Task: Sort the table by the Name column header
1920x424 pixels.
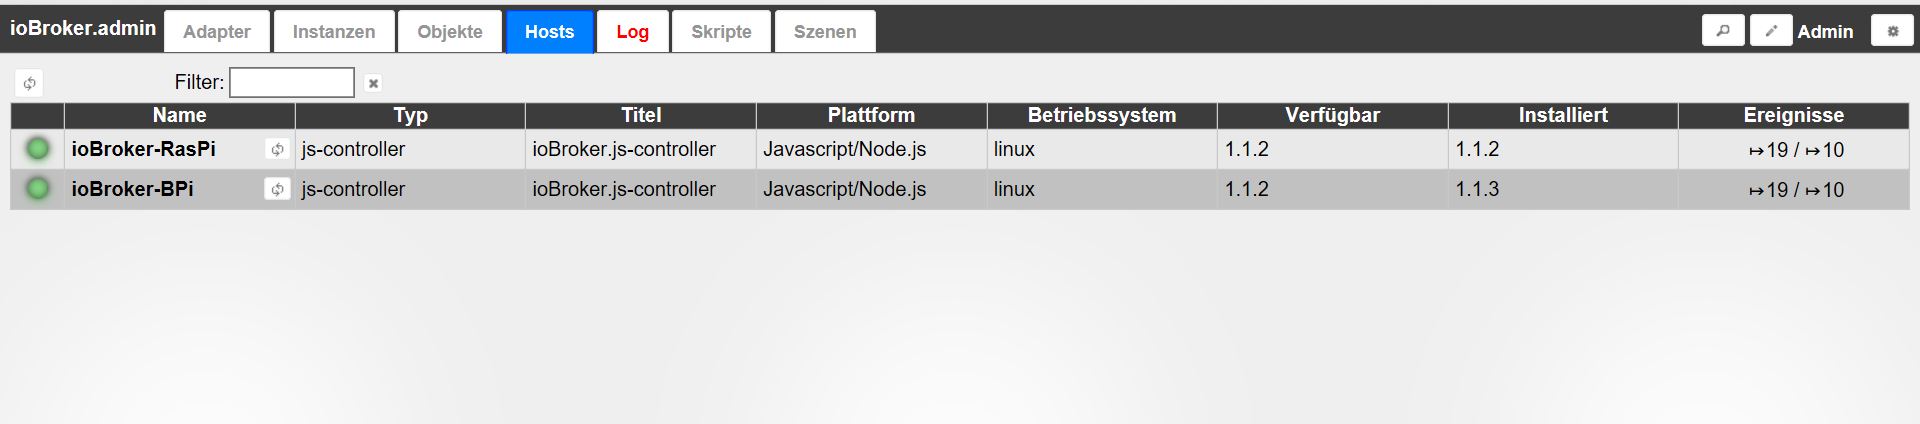Action: coord(179,115)
